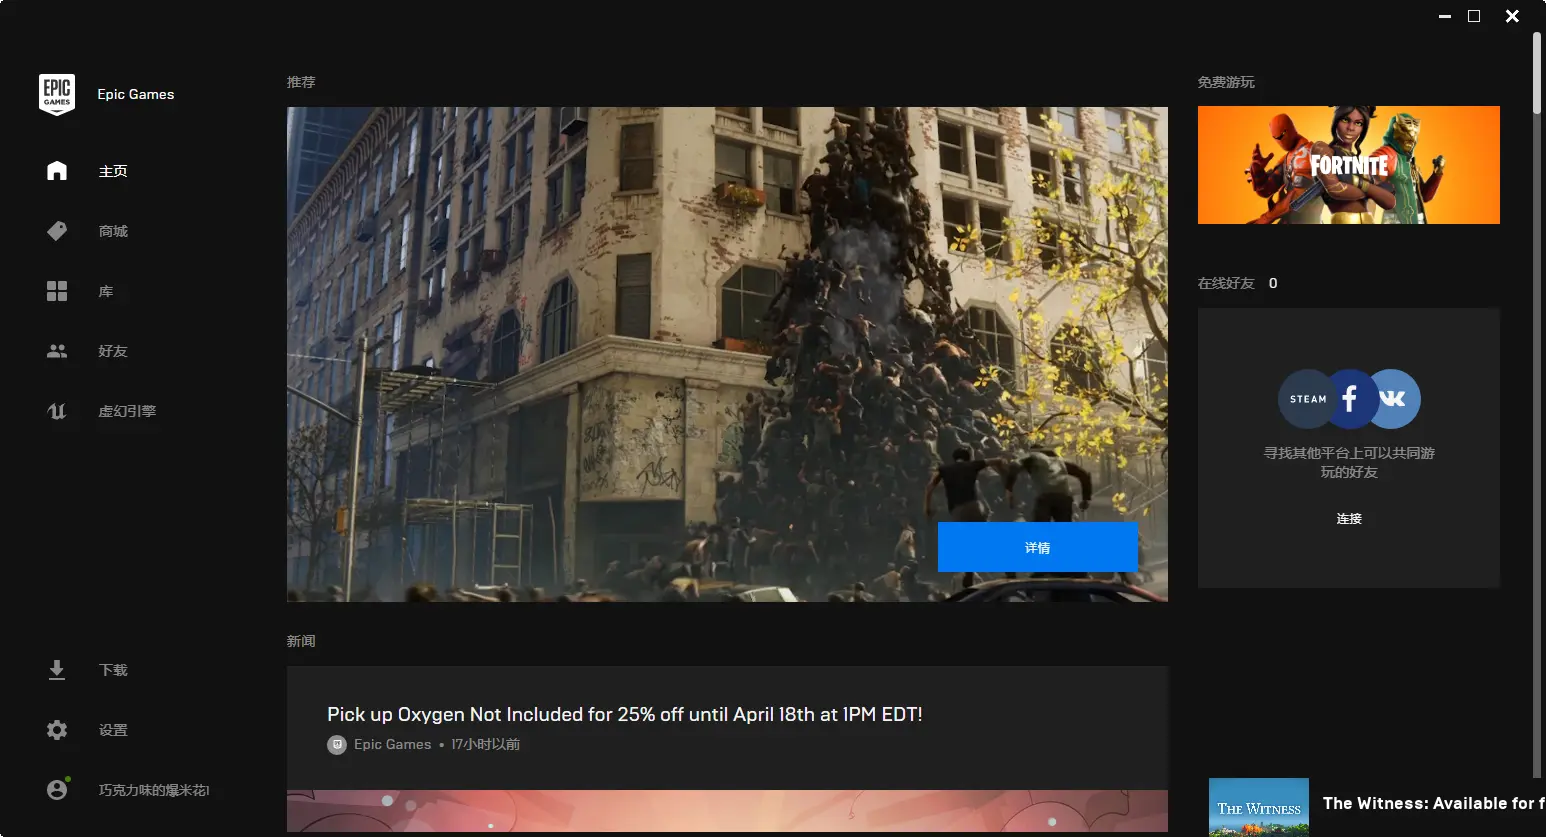Click the 推荐 recommended heading
This screenshot has height=837, width=1546.
click(301, 82)
